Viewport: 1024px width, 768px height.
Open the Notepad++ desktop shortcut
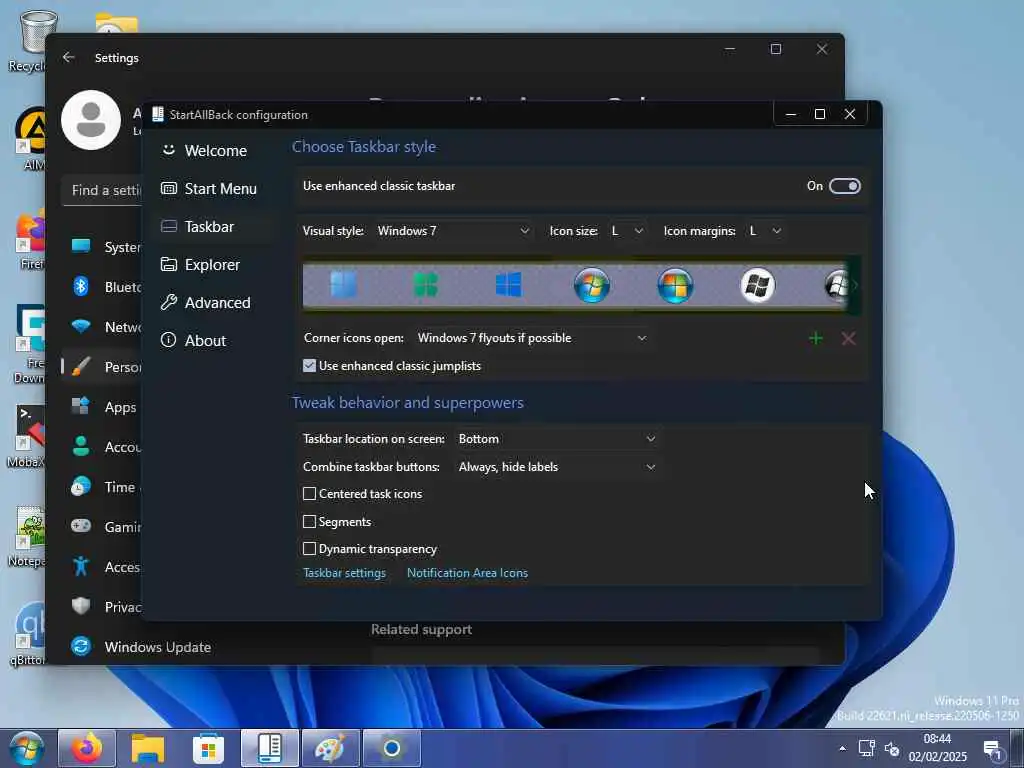click(26, 537)
